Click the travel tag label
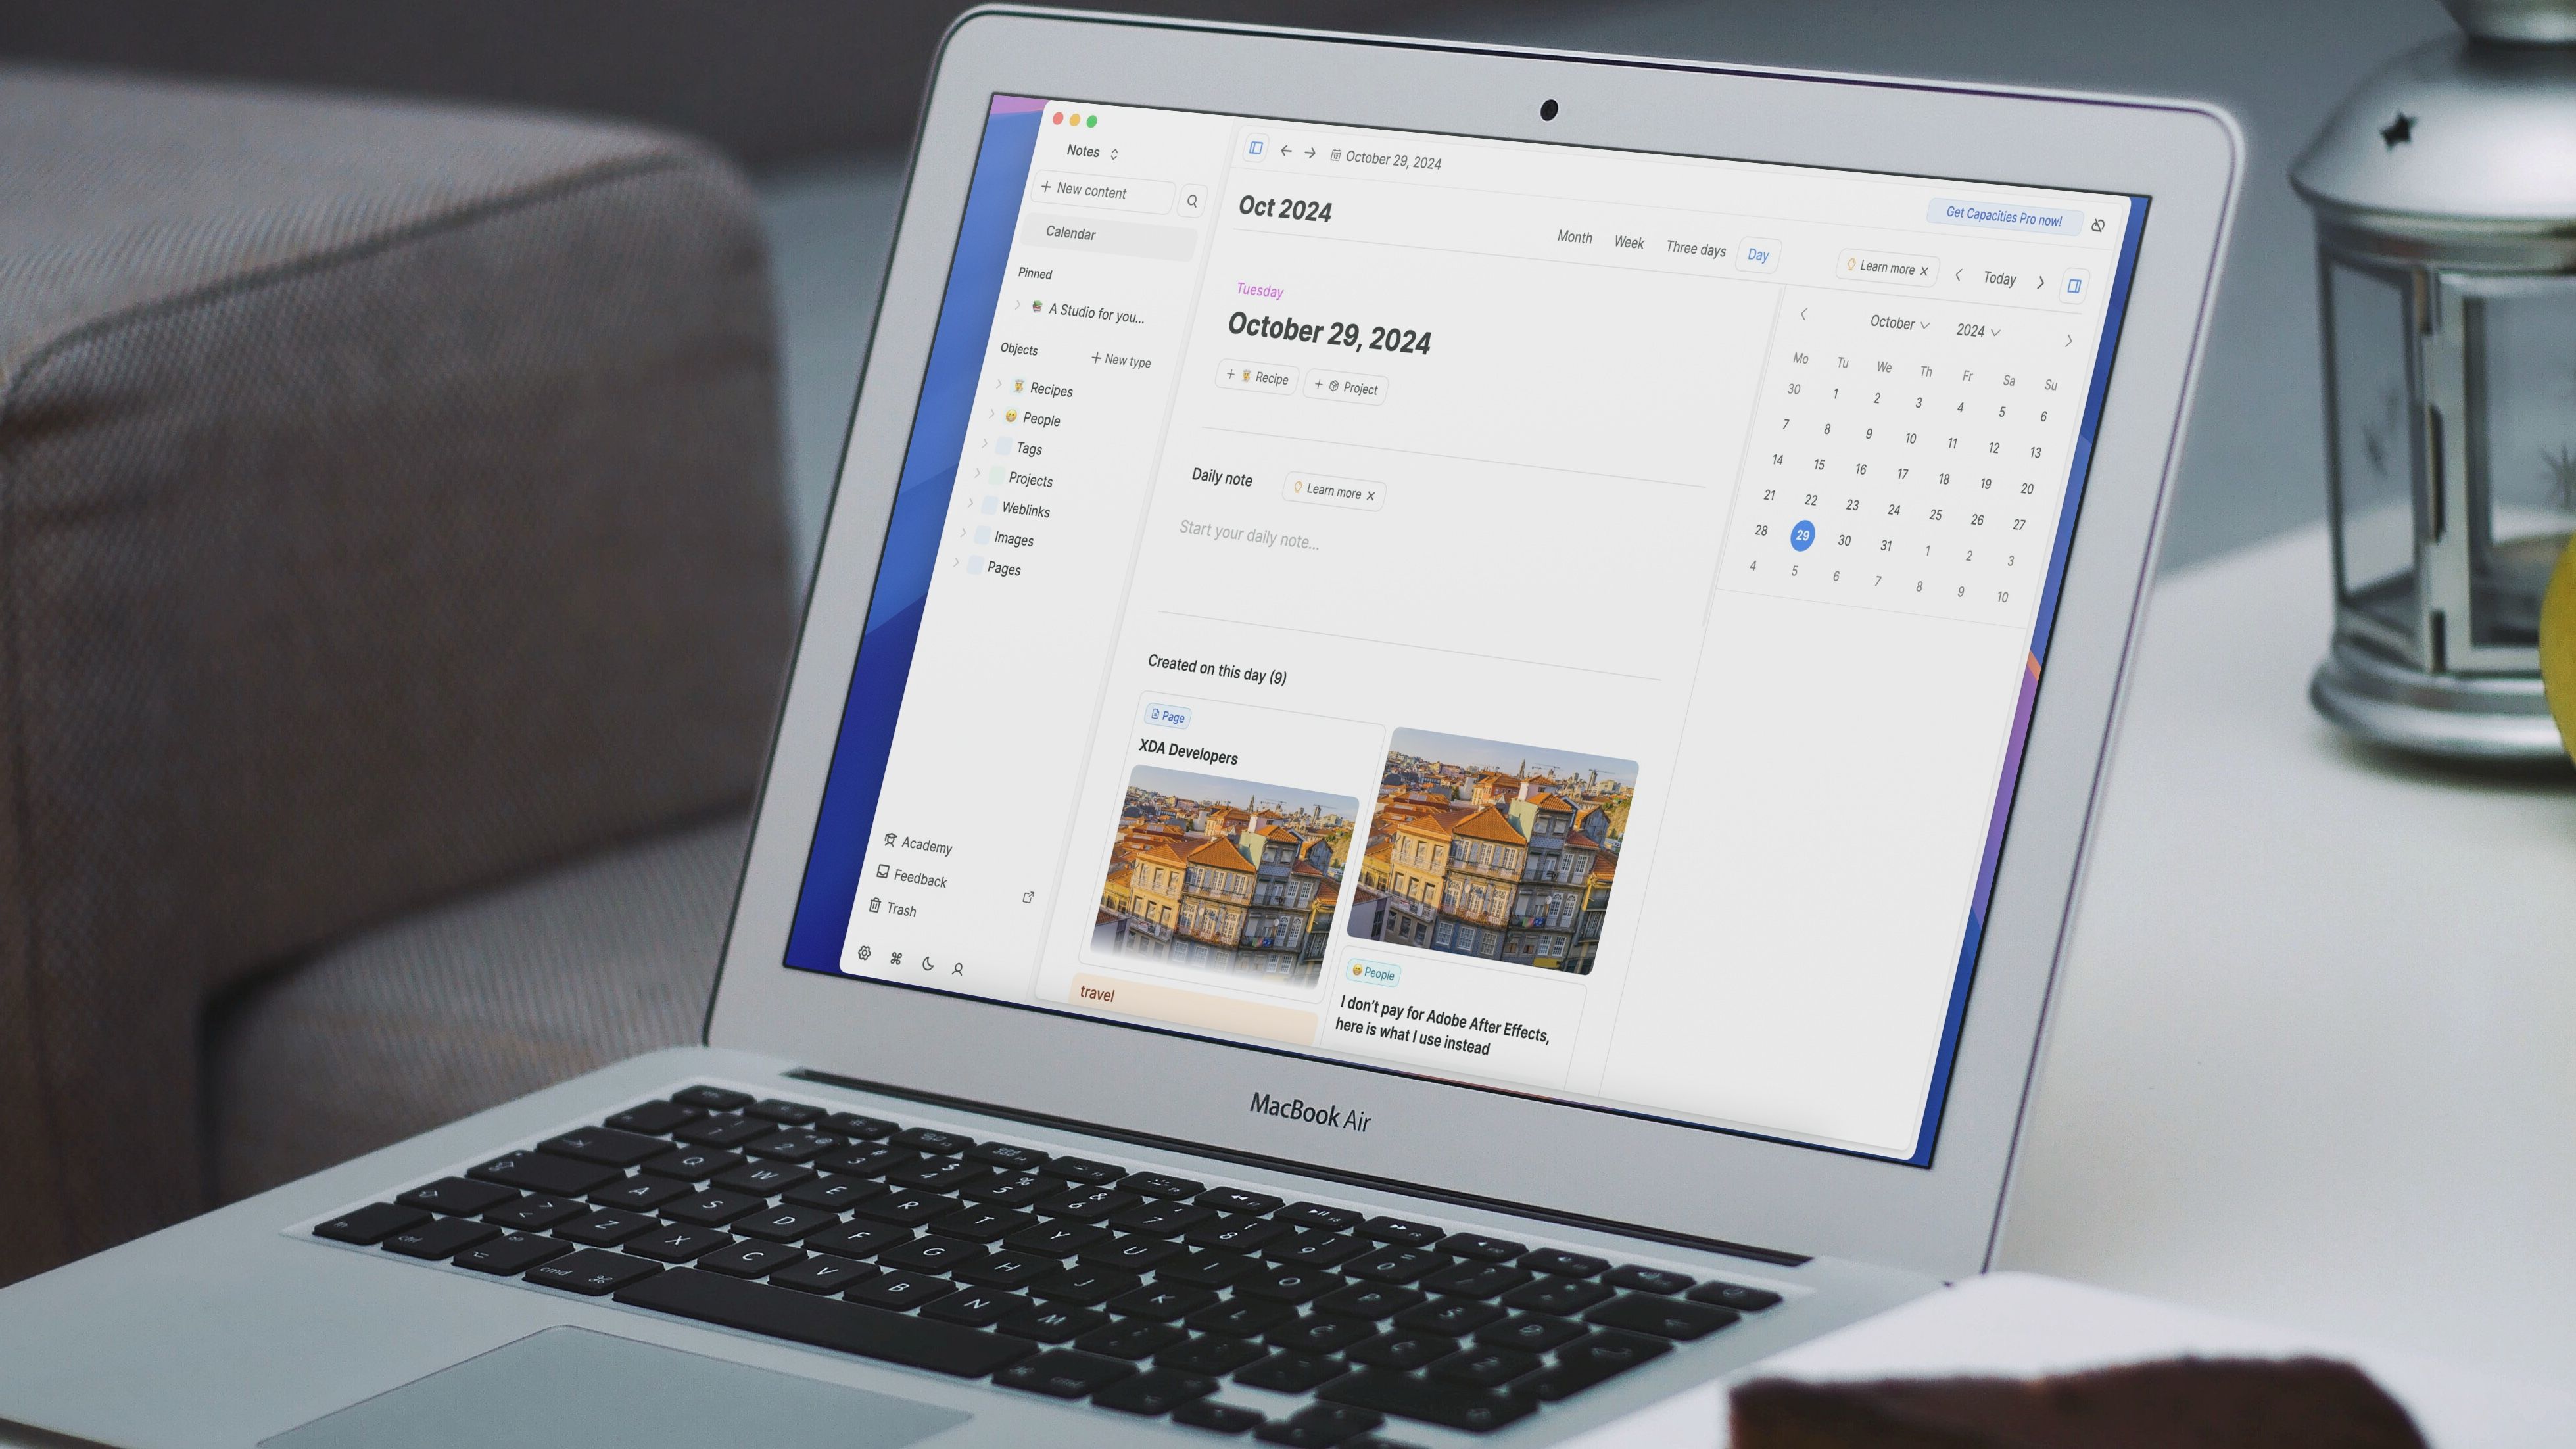The width and height of the screenshot is (2576, 1449). [x=1095, y=993]
